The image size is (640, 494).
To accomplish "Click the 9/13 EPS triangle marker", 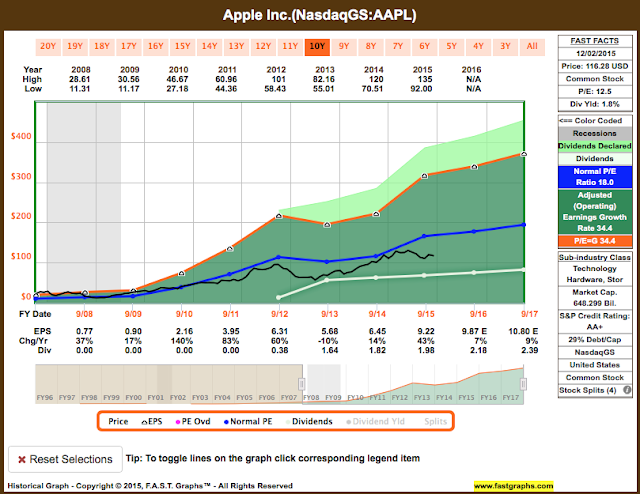I will (327, 225).
